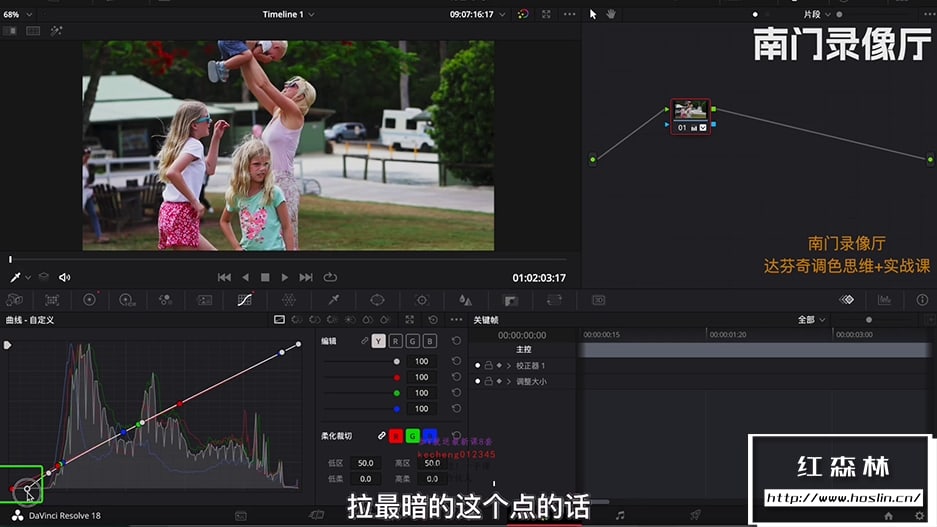Open curves panel options menu

coord(456,320)
